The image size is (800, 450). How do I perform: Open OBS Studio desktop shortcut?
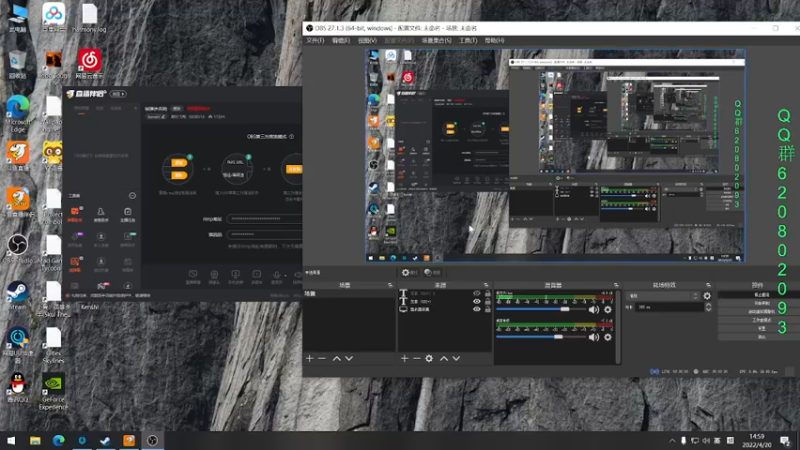point(18,248)
